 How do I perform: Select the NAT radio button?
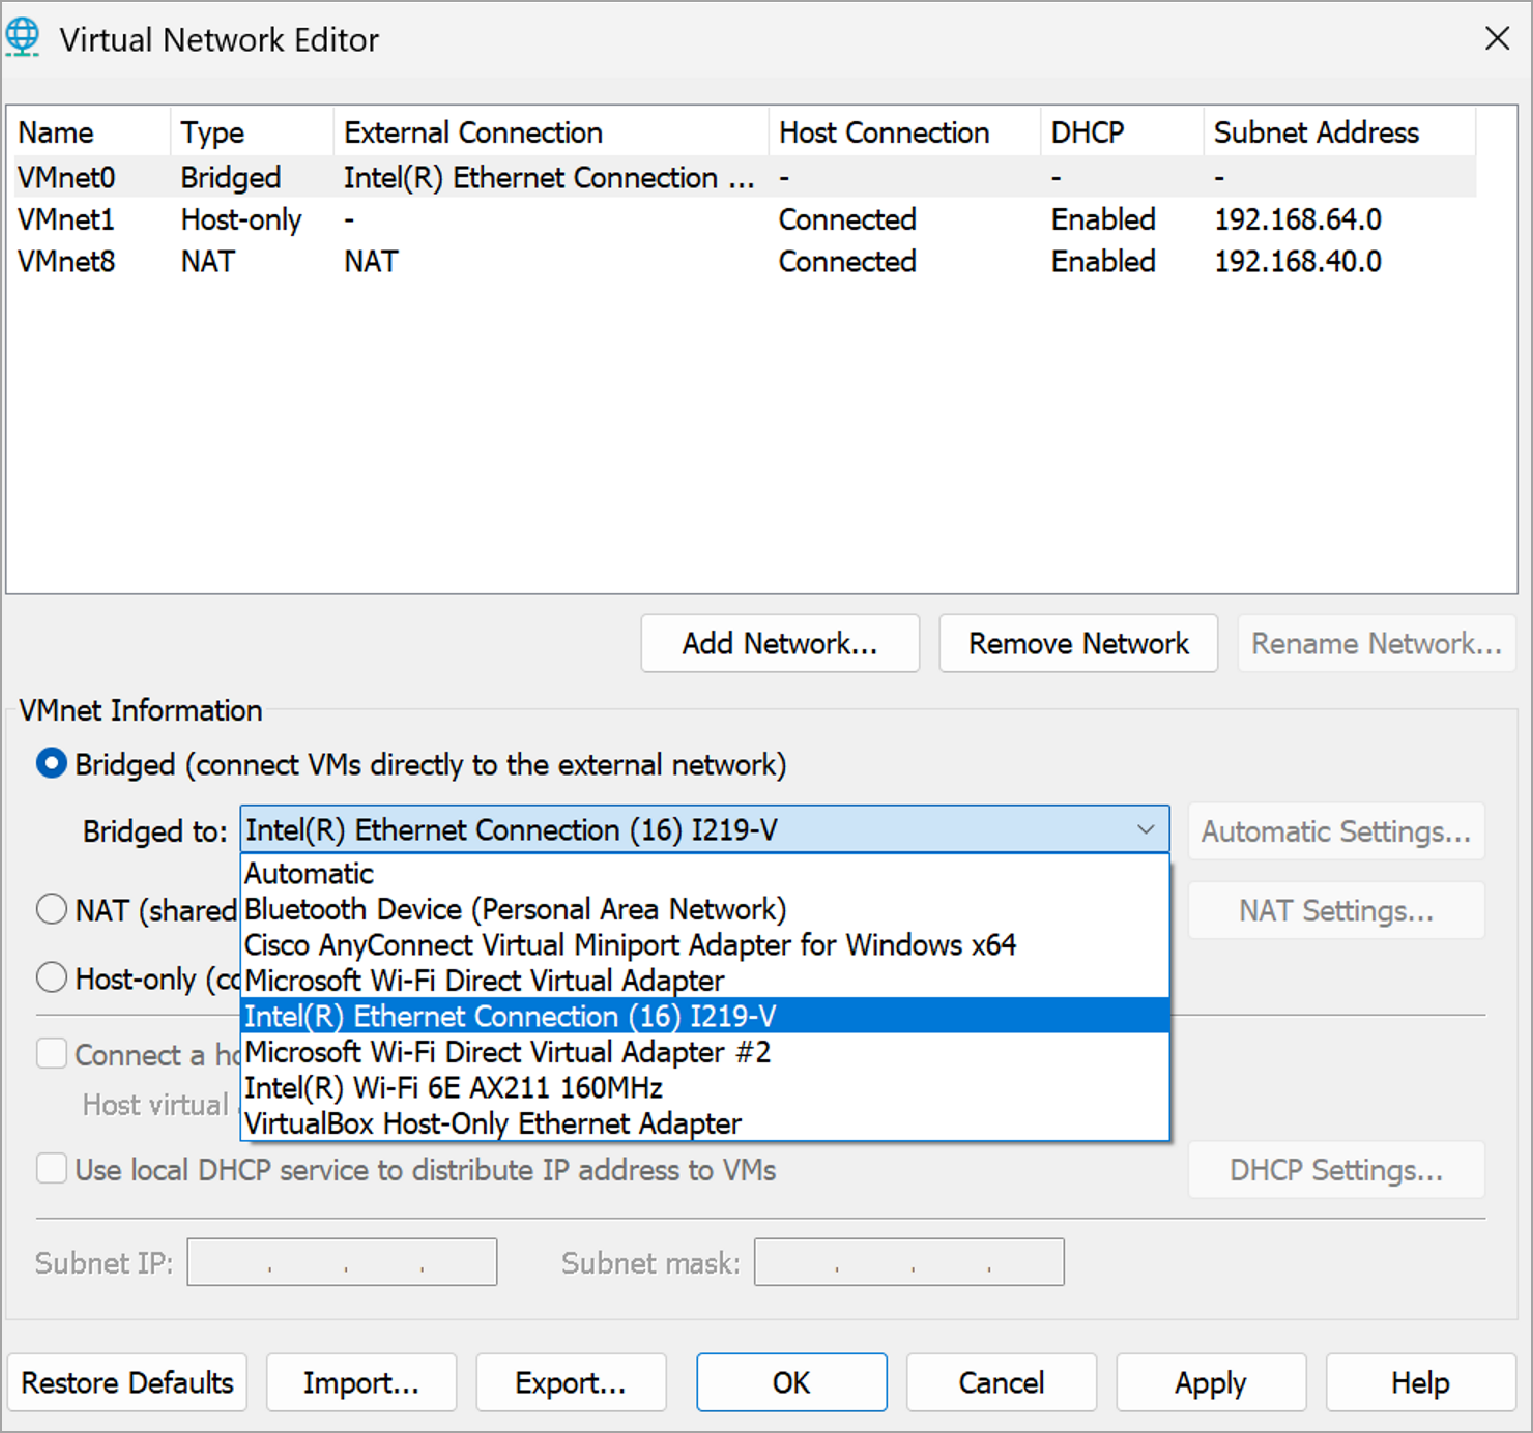pos(51,910)
